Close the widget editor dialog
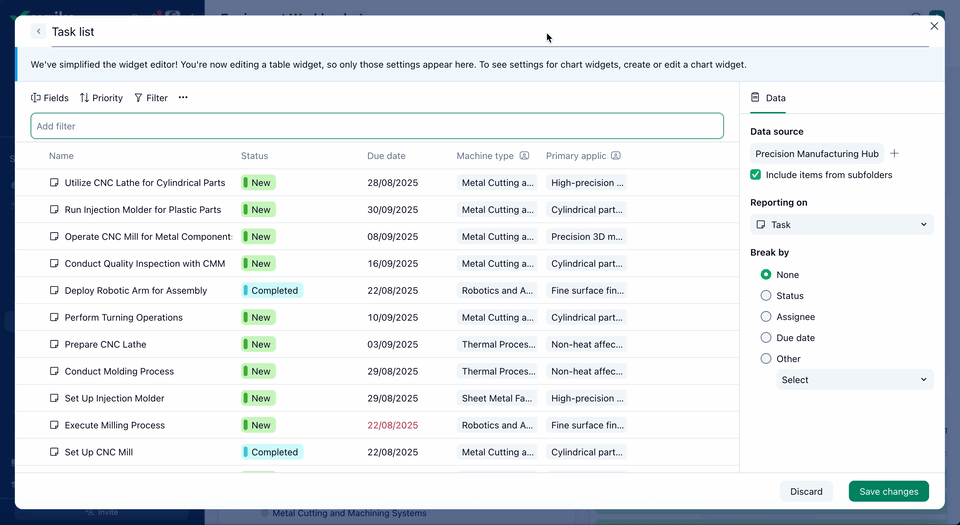The image size is (960, 525). tap(934, 26)
